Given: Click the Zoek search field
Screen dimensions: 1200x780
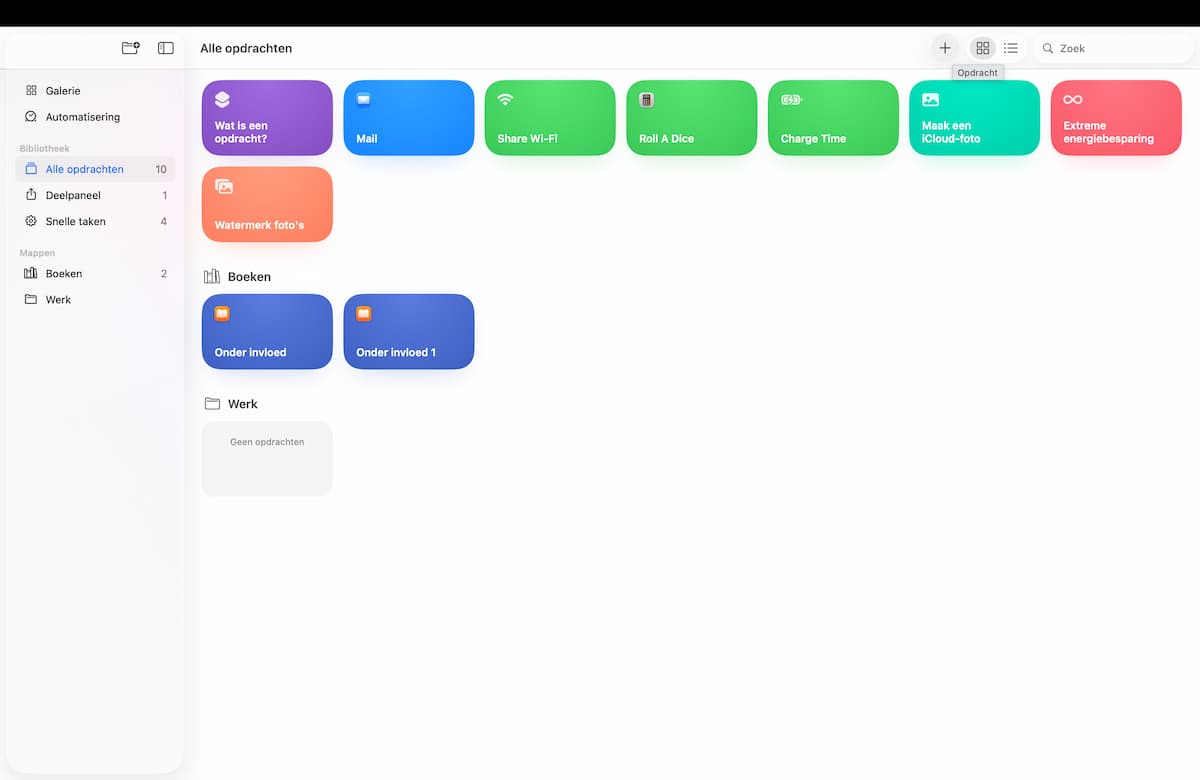Looking at the screenshot, I should tap(1112, 48).
